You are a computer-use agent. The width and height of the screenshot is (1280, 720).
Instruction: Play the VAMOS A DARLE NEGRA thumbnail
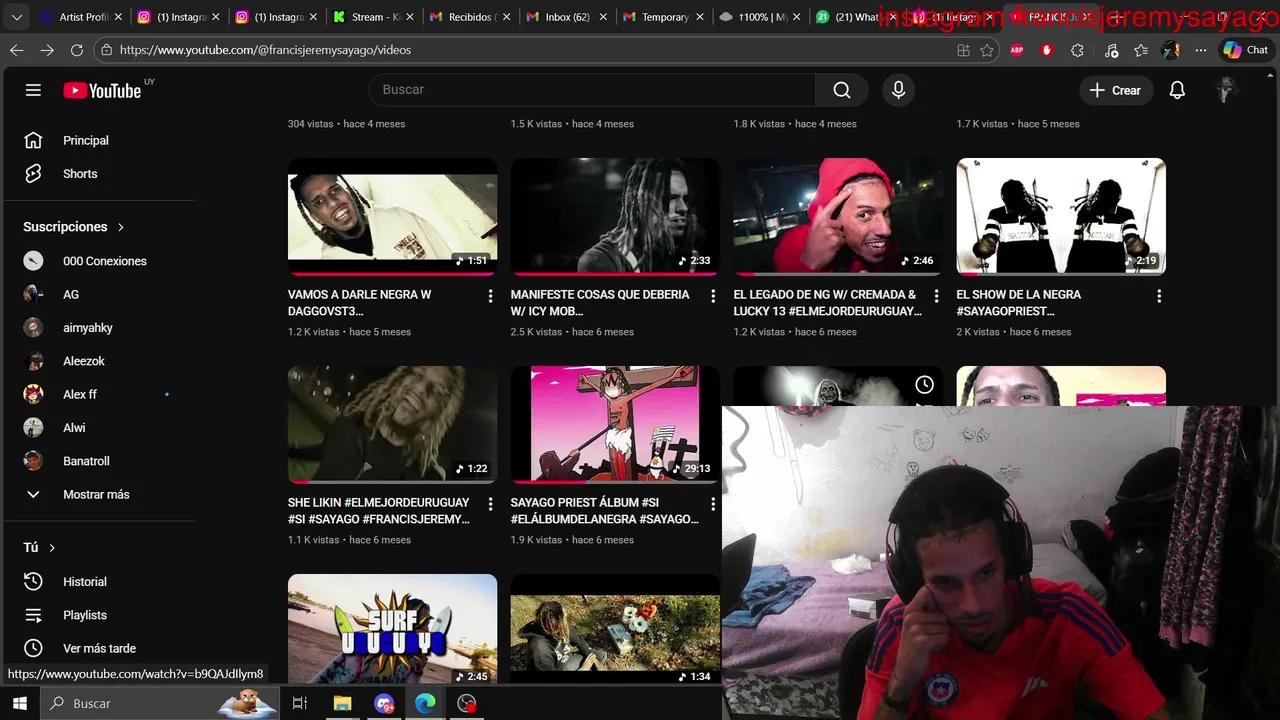(x=392, y=216)
